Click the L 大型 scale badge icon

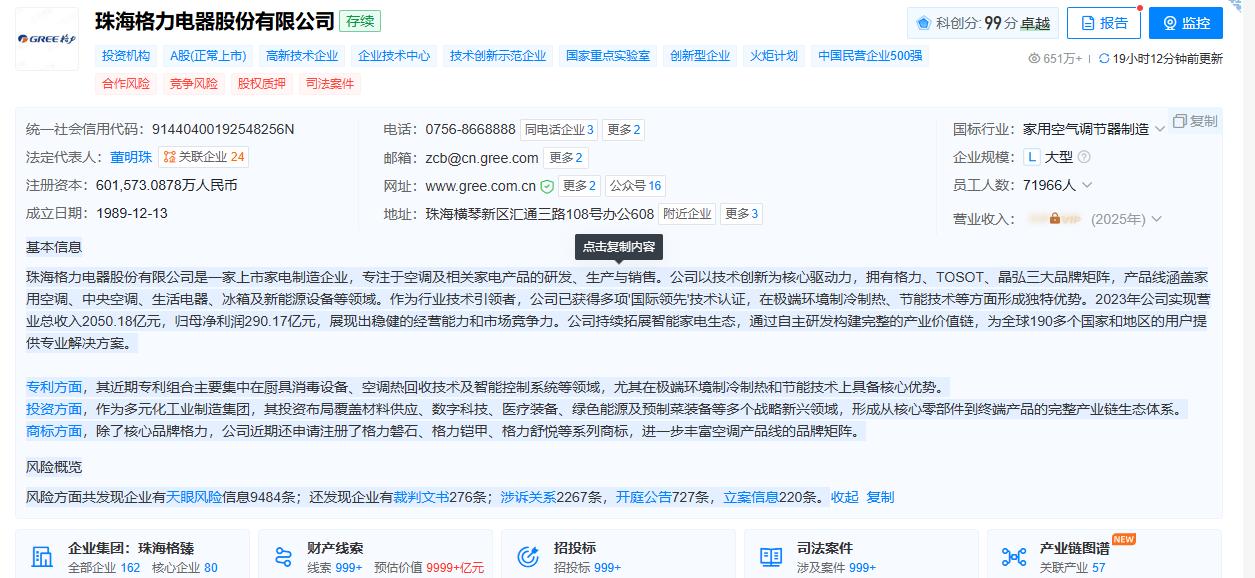coord(1032,157)
